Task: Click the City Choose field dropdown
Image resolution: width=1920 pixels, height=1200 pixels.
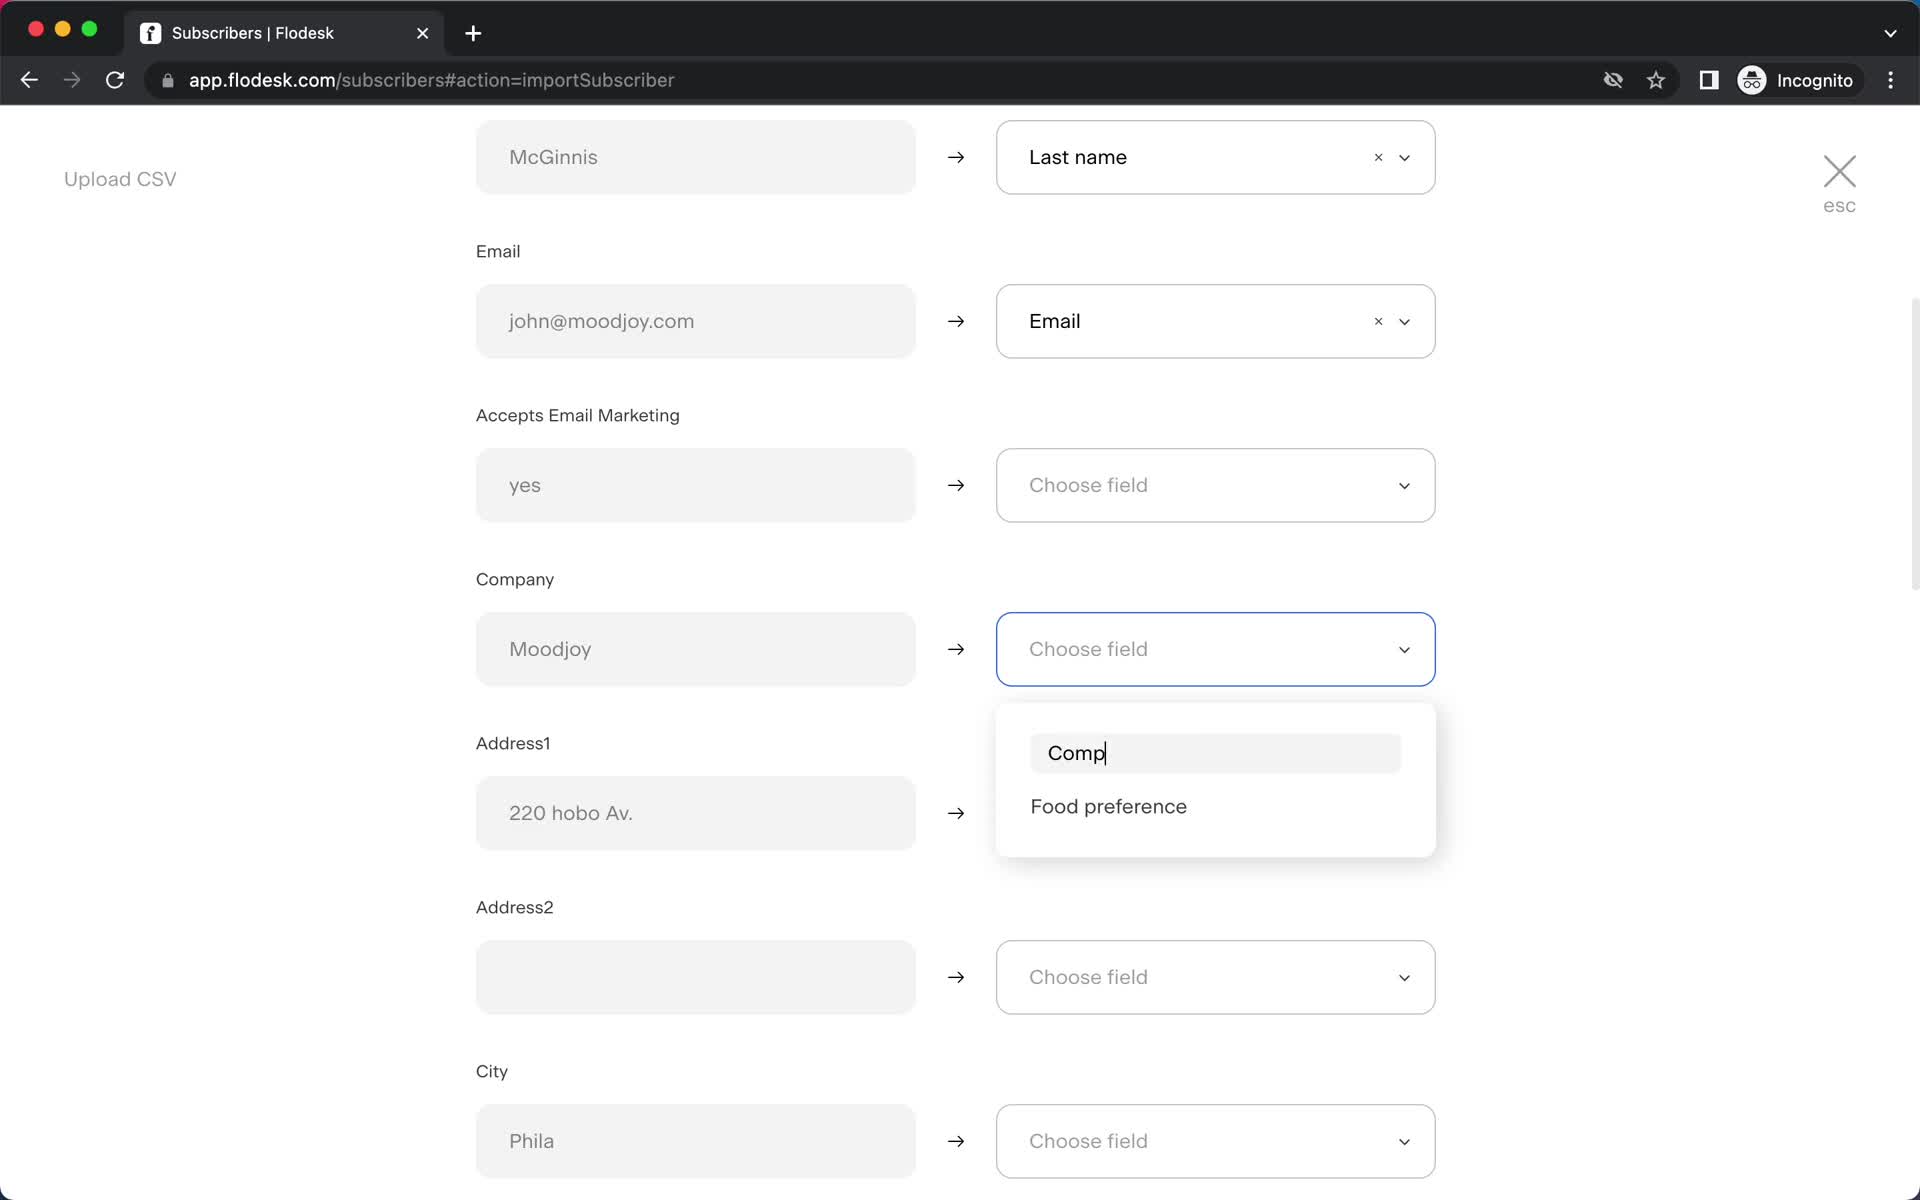Action: [x=1215, y=1141]
